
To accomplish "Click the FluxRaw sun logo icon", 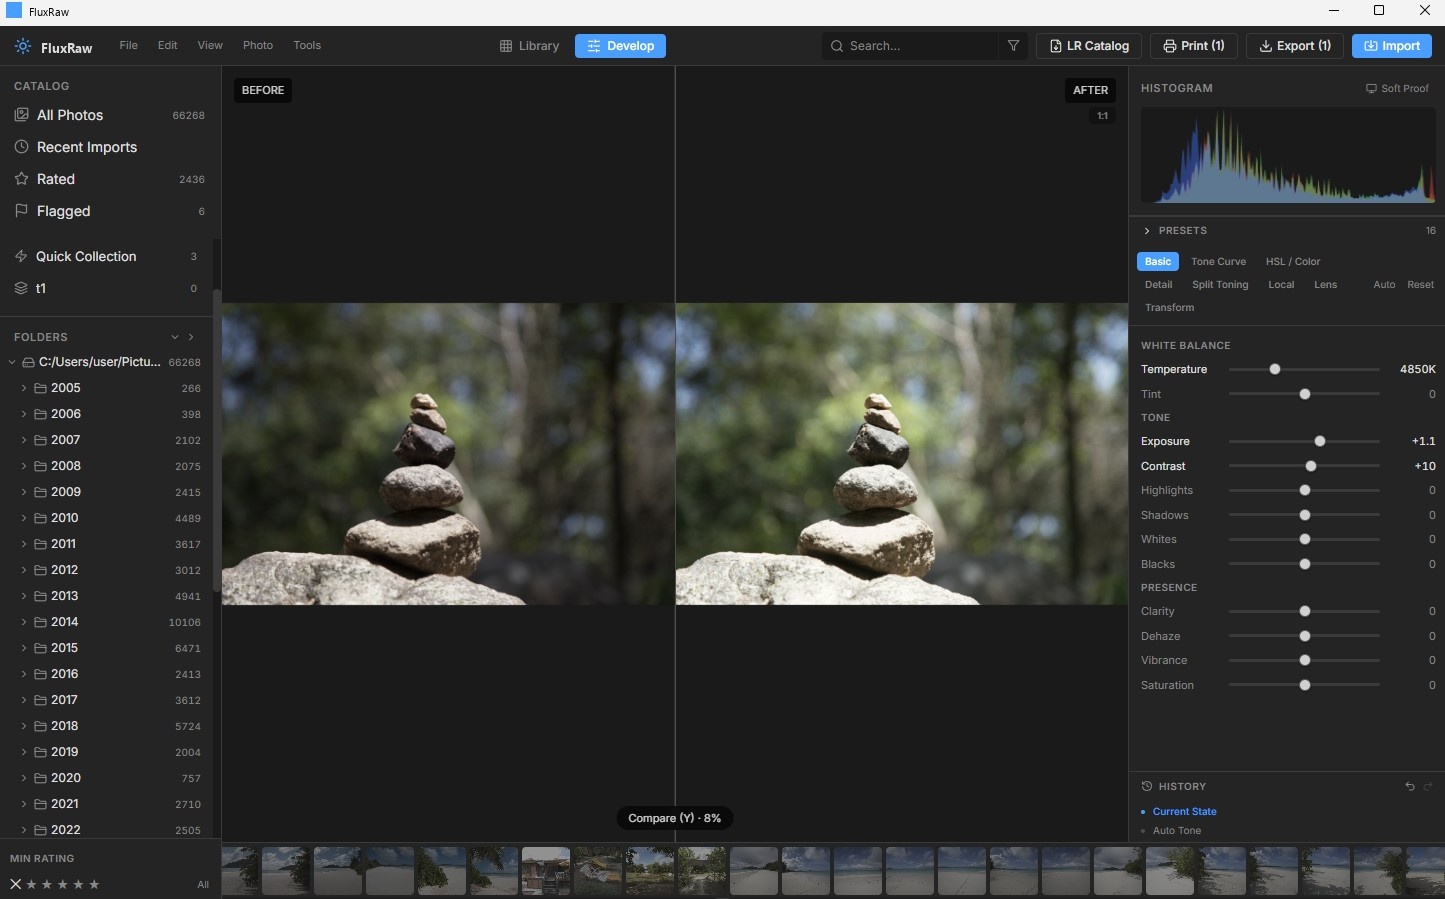I will (22, 45).
